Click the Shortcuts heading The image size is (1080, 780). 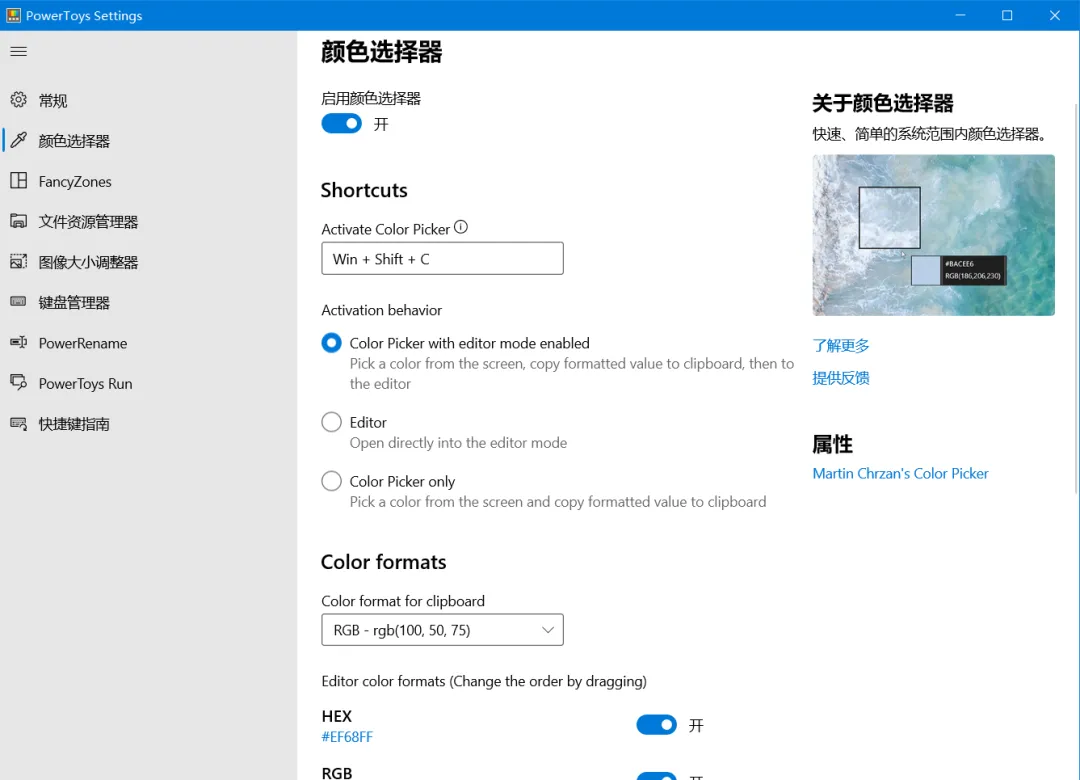point(364,190)
